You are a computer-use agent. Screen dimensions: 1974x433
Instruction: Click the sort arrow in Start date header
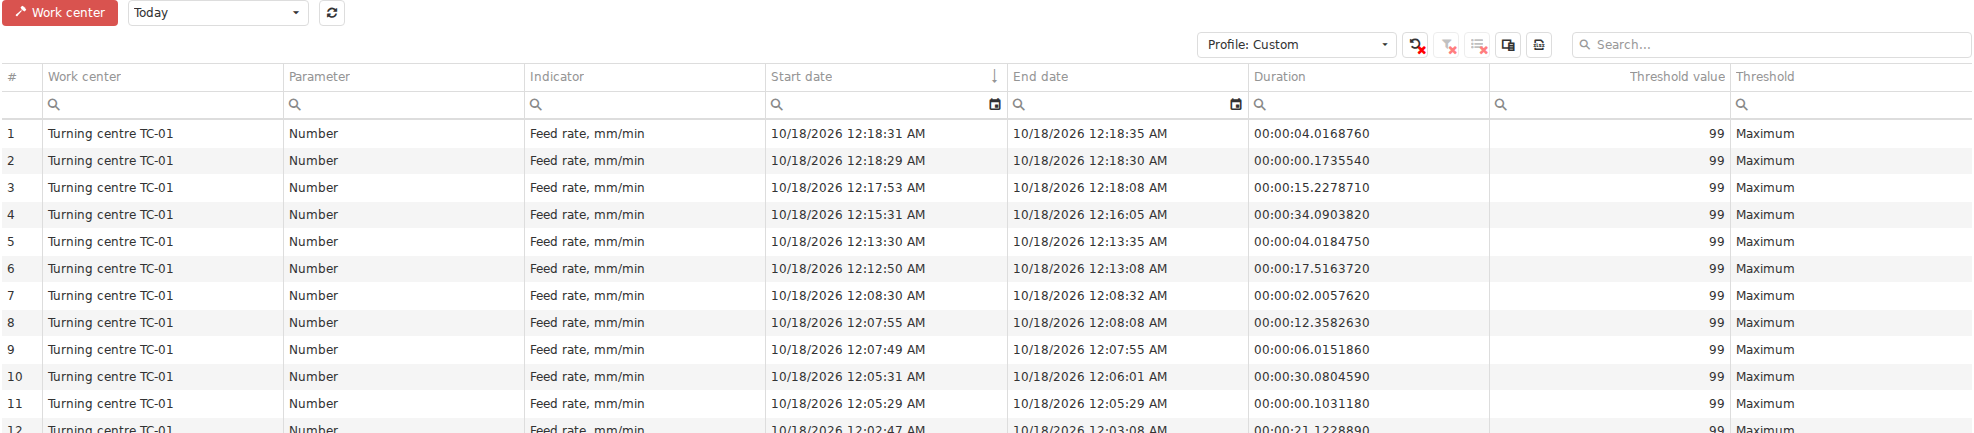pyautogui.click(x=994, y=77)
